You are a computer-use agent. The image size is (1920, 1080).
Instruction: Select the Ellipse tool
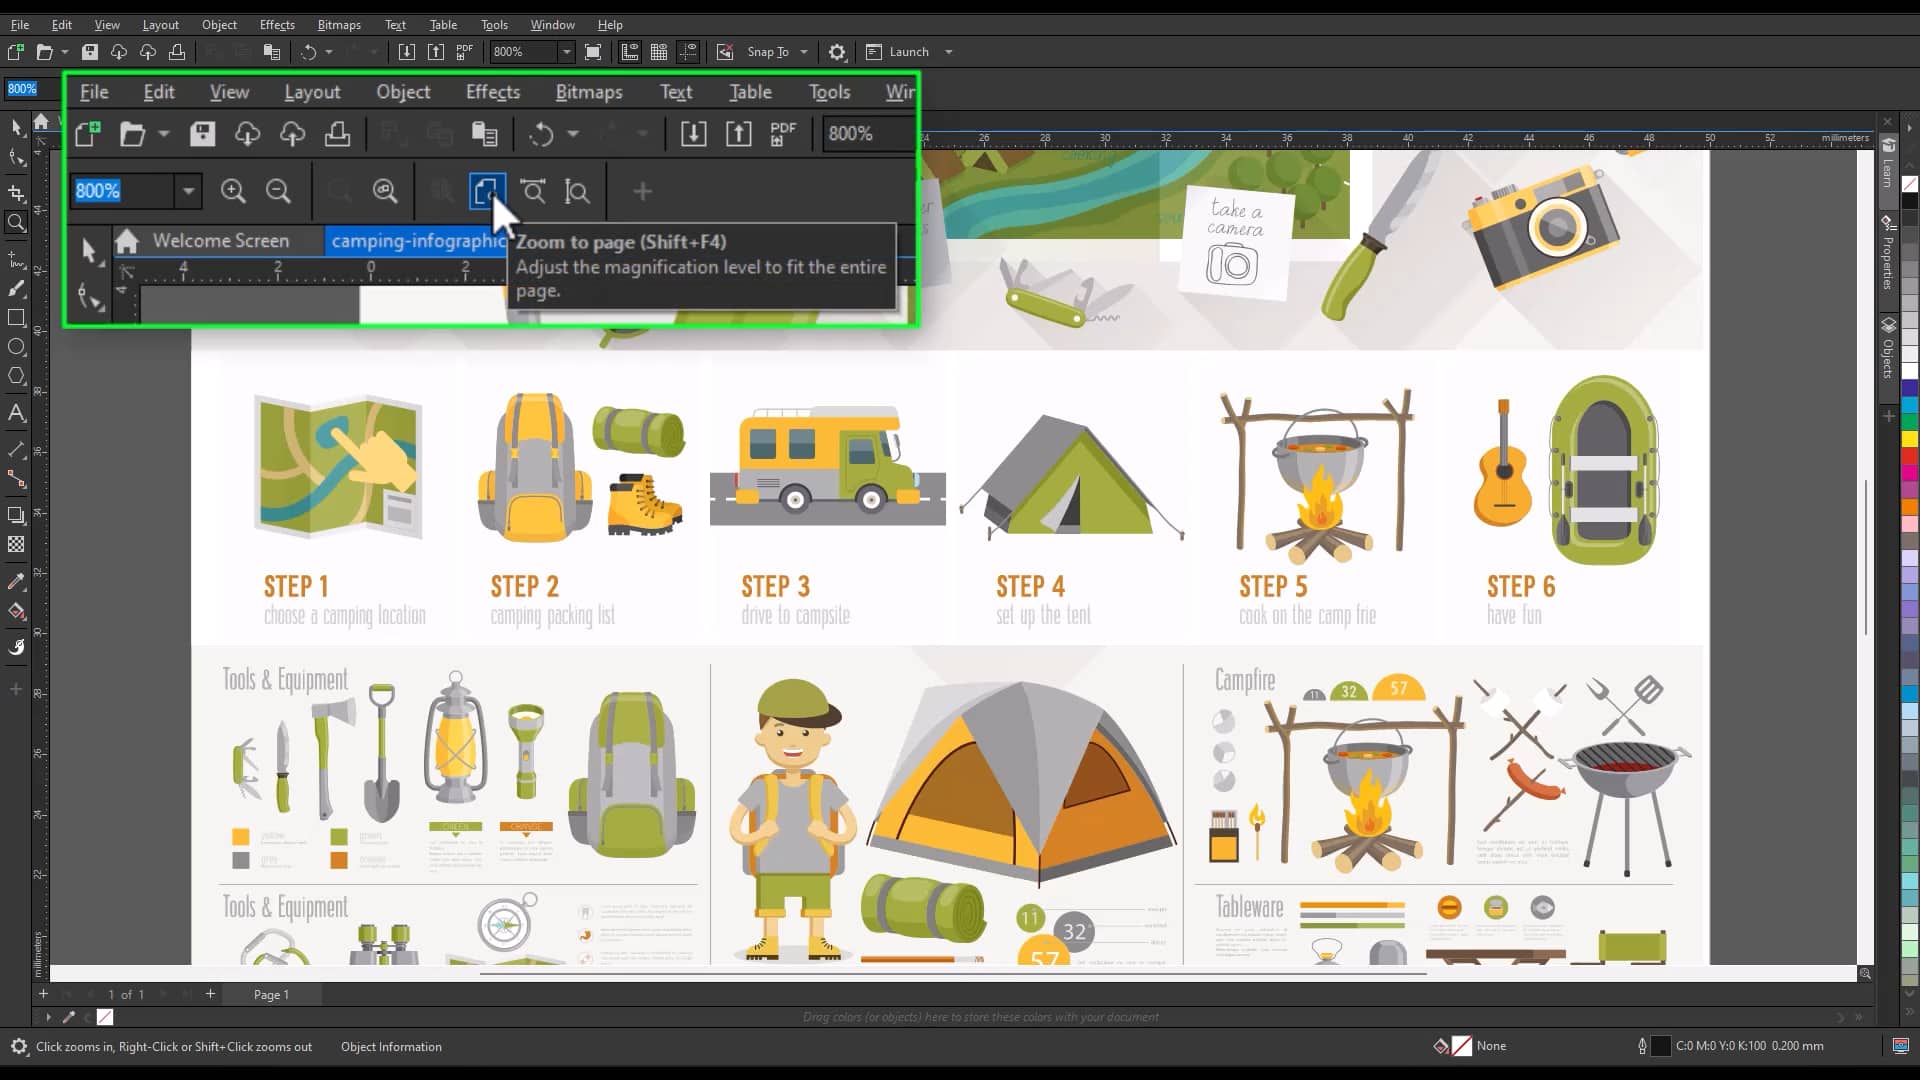[x=16, y=347]
